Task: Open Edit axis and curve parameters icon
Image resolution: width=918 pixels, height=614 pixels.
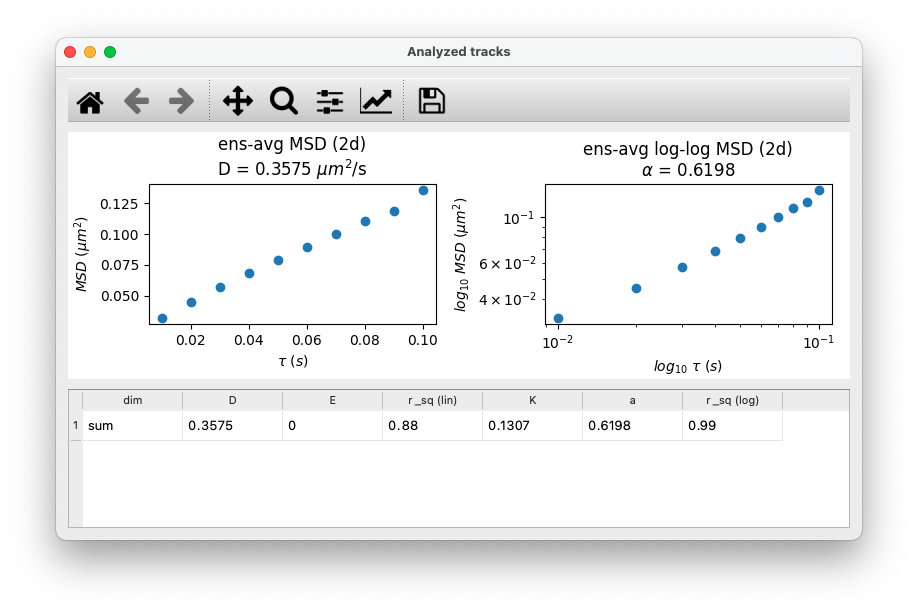Action: (x=376, y=101)
